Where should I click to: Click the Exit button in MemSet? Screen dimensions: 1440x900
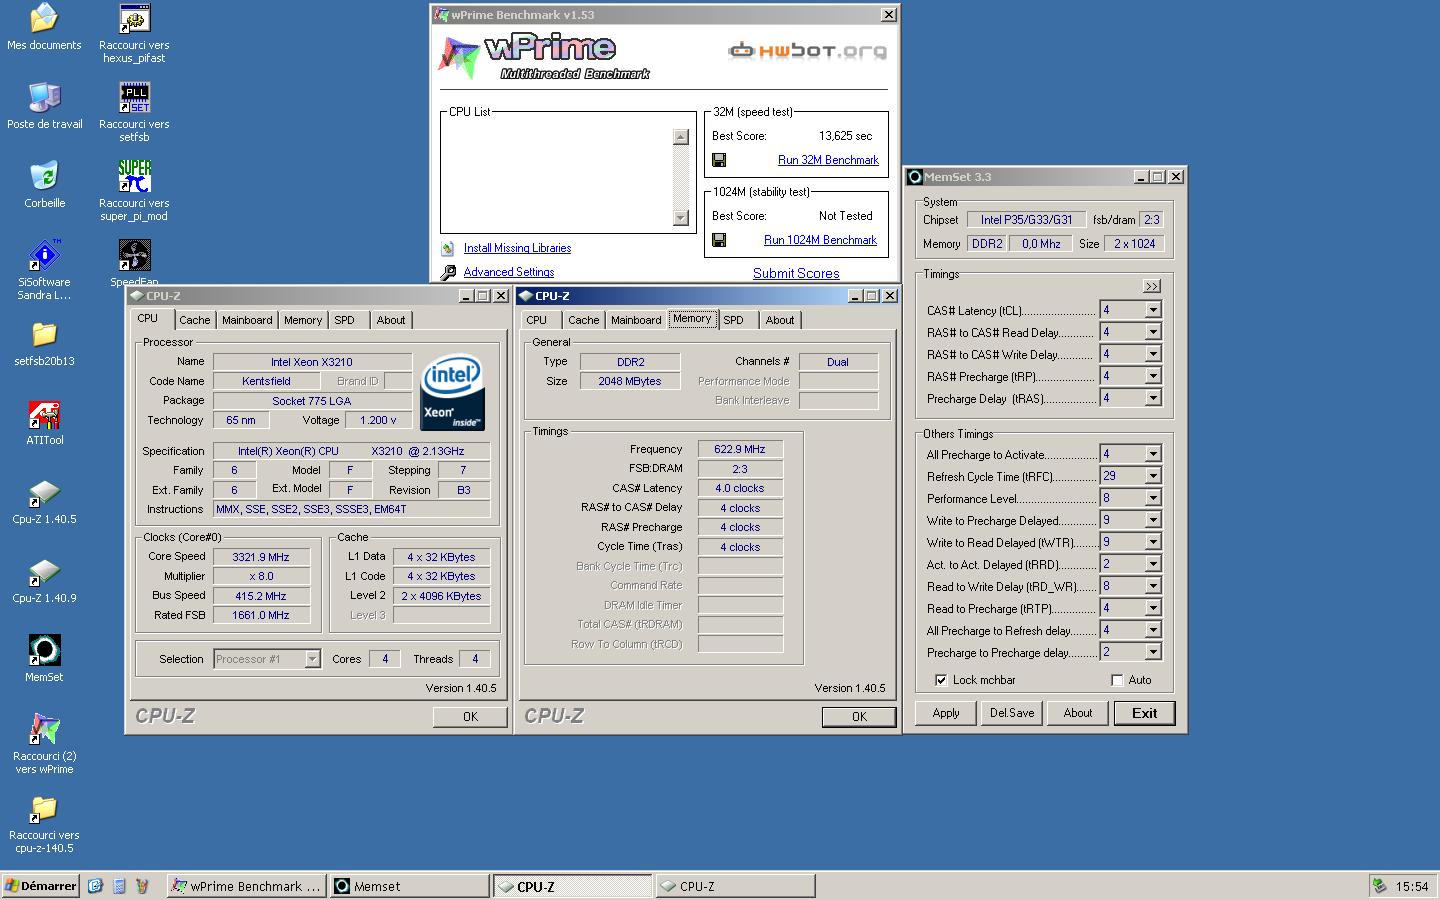click(x=1145, y=713)
